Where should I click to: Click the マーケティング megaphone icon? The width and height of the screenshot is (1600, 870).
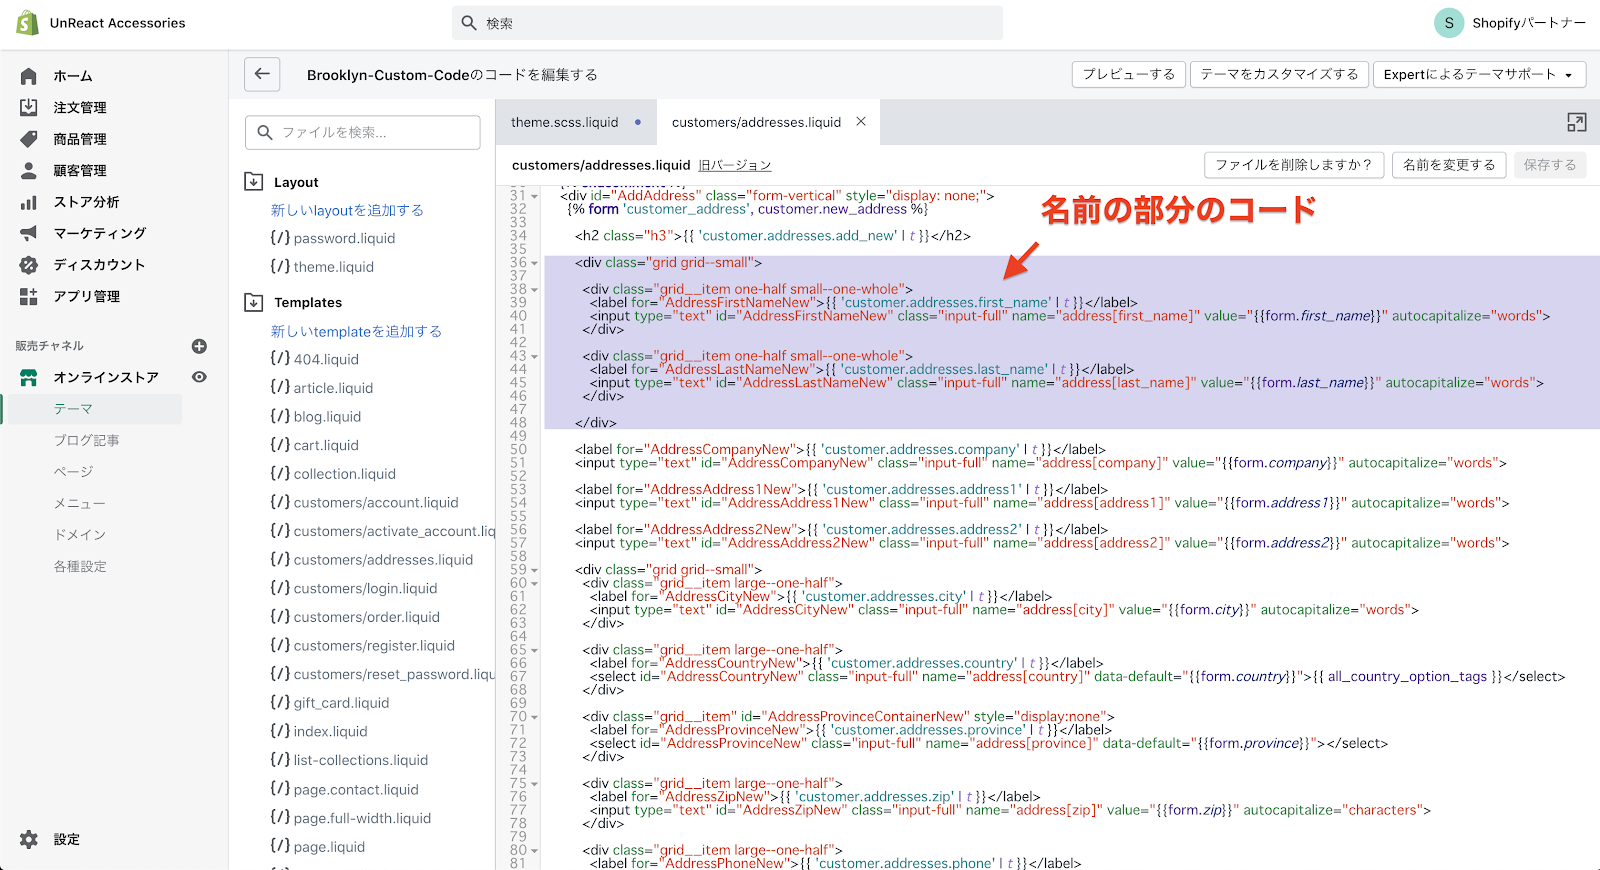click(x=29, y=233)
